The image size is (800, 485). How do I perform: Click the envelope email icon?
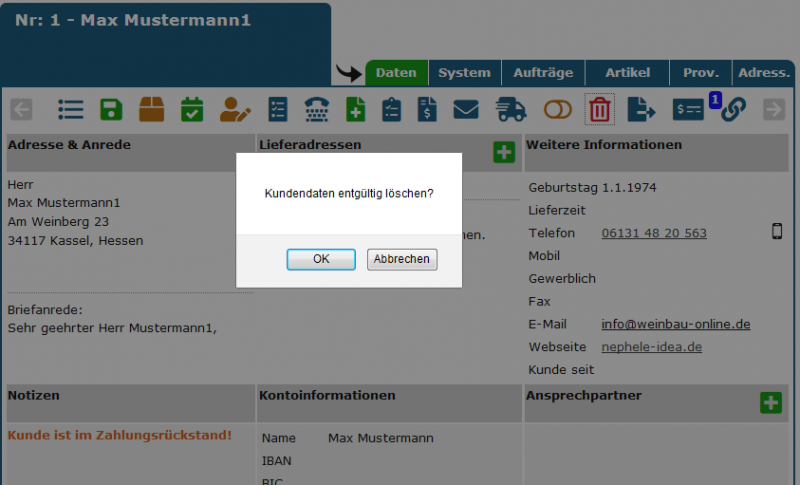[466, 109]
